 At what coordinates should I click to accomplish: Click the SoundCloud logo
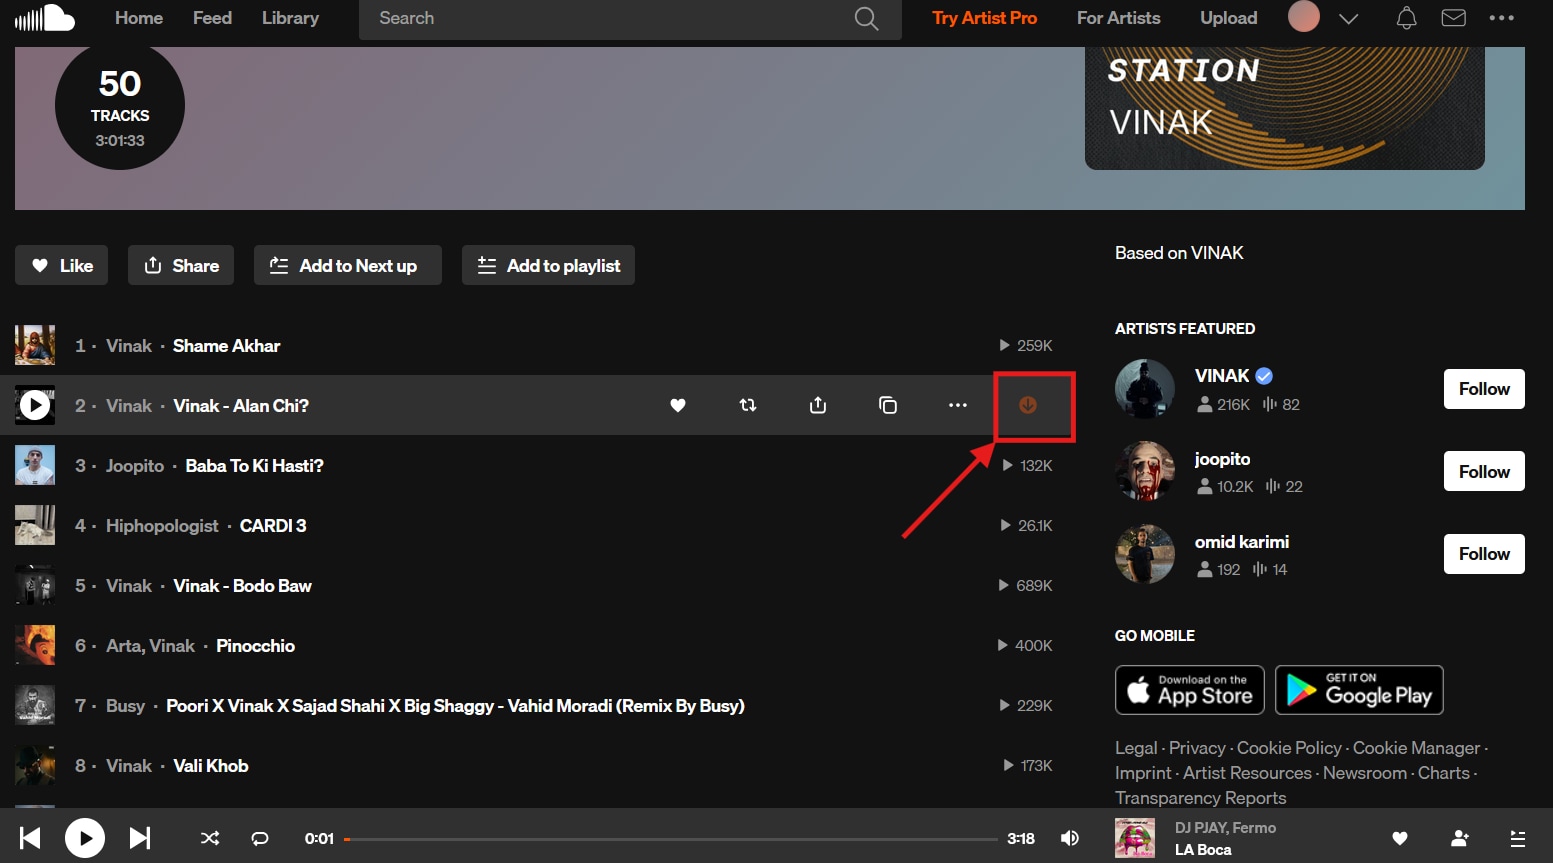coord(45,17)
